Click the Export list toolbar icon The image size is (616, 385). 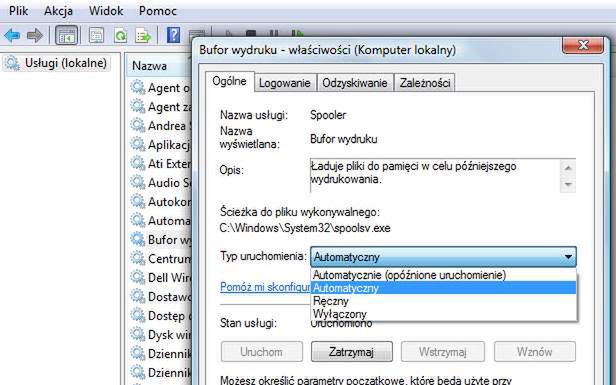[143, 35]
